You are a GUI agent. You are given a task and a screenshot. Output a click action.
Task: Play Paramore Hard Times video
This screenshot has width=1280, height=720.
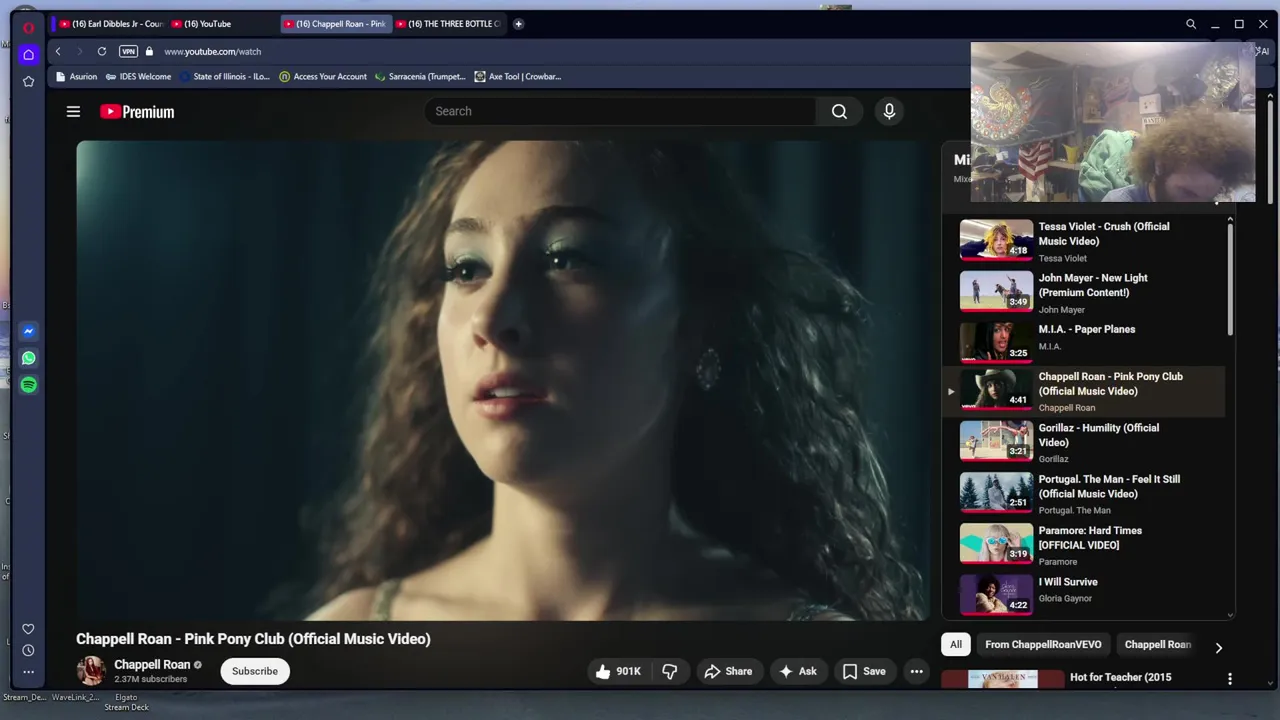[1085, 545]
